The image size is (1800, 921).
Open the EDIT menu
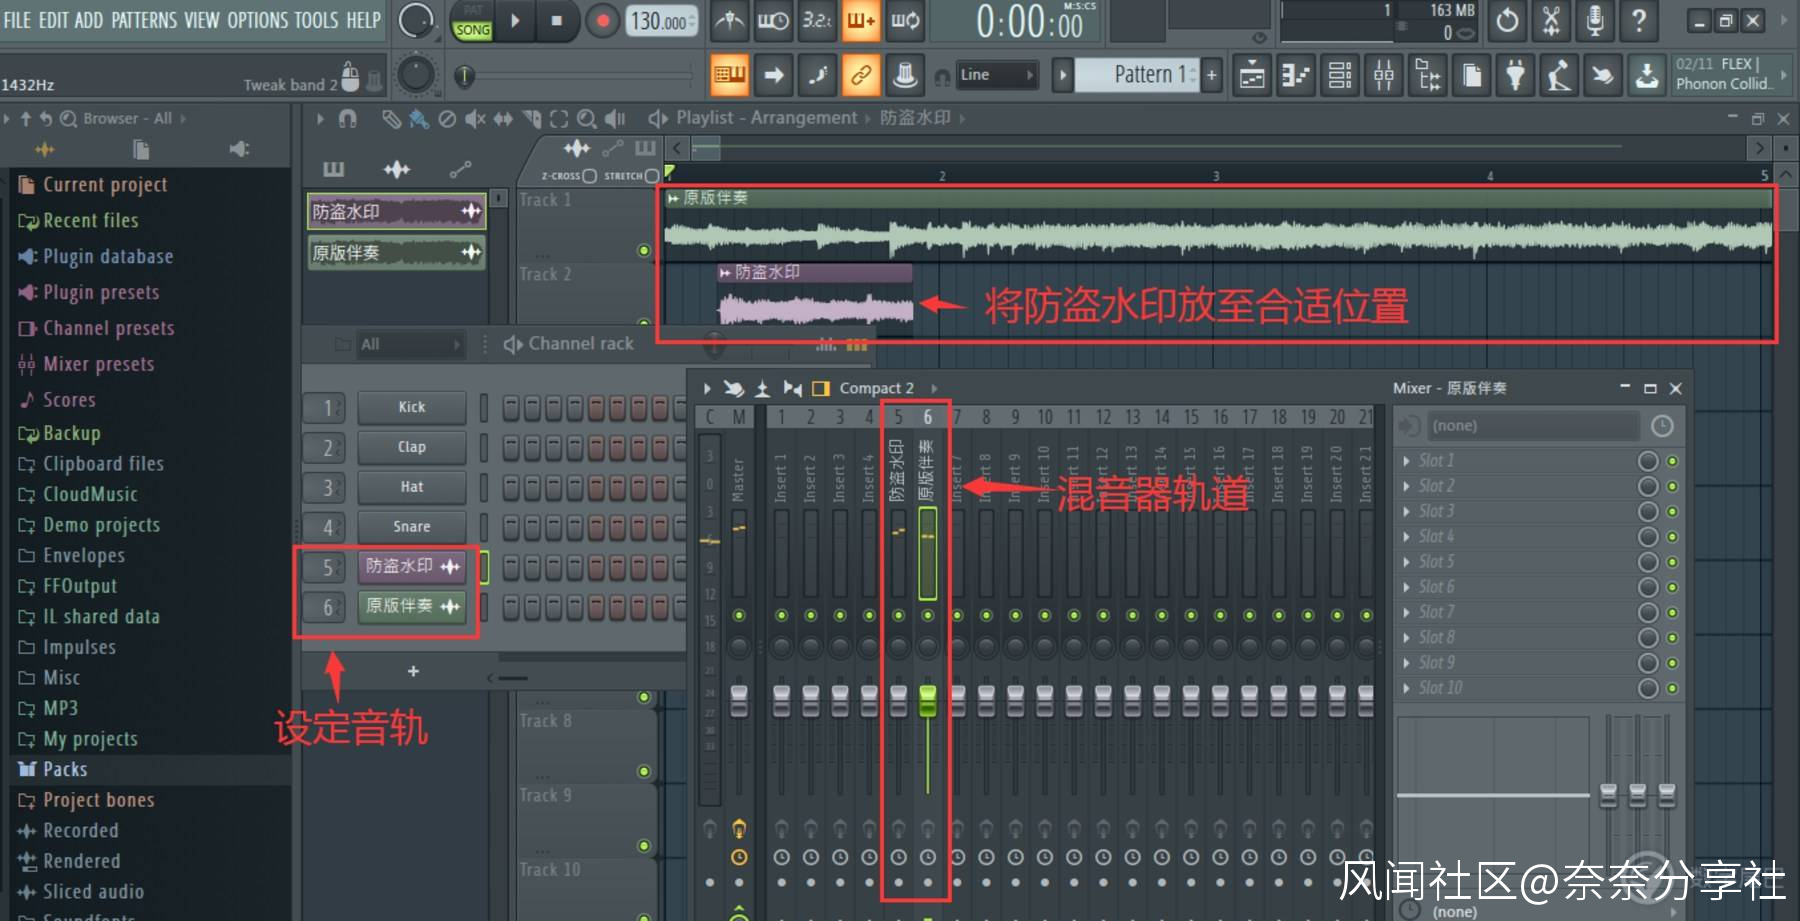(x=53, y=20)
